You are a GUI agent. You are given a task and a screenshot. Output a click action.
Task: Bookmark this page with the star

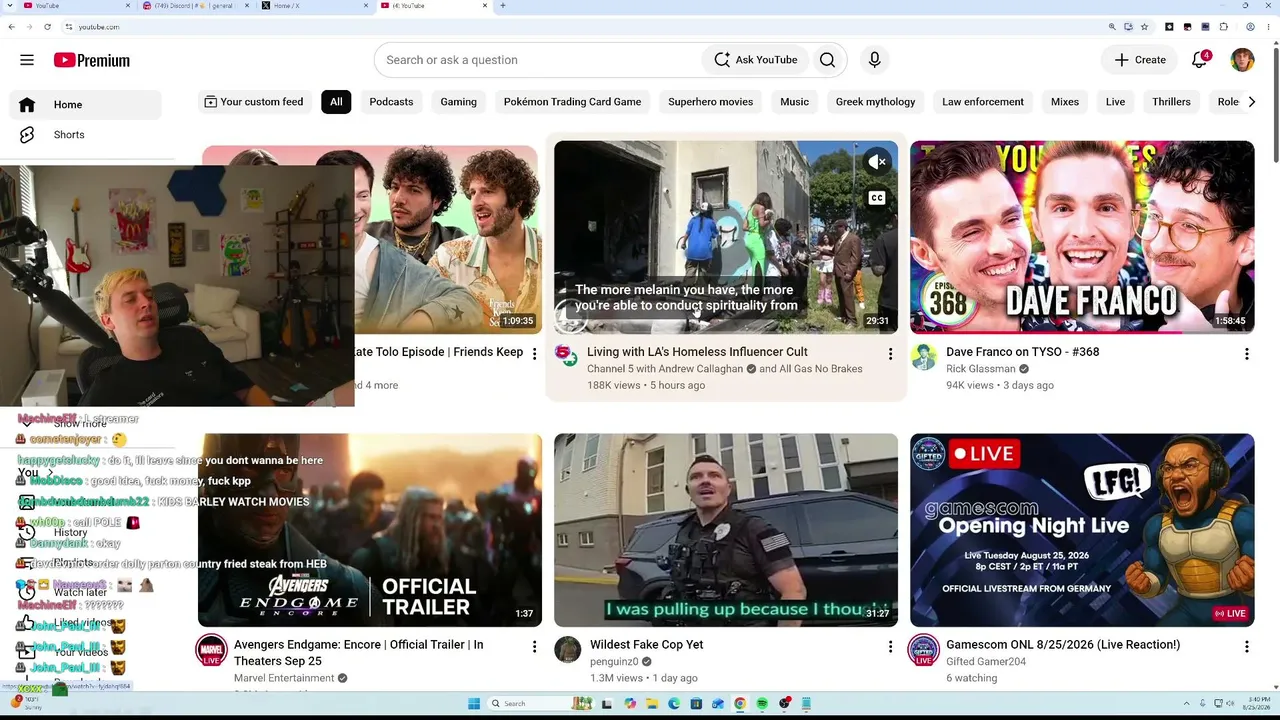1144,27
